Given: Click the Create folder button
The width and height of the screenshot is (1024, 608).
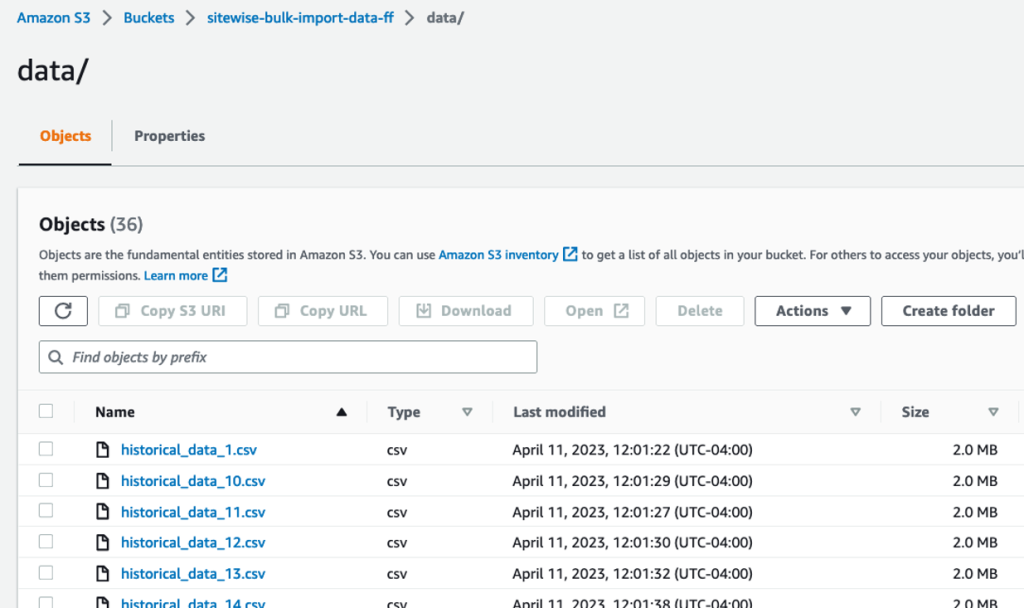Looking at the screenshot, I should pyautogui.click(x=948, y=311).
